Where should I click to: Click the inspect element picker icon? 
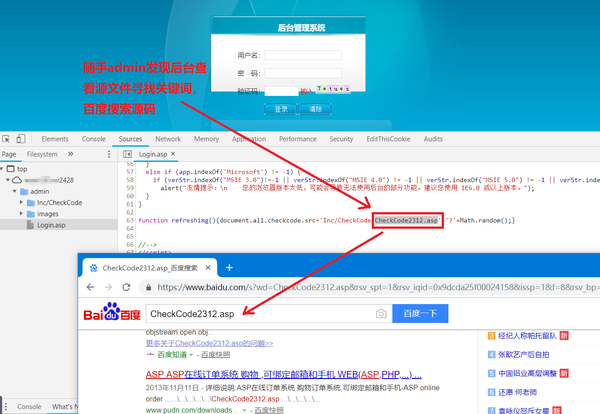(6, 139)
